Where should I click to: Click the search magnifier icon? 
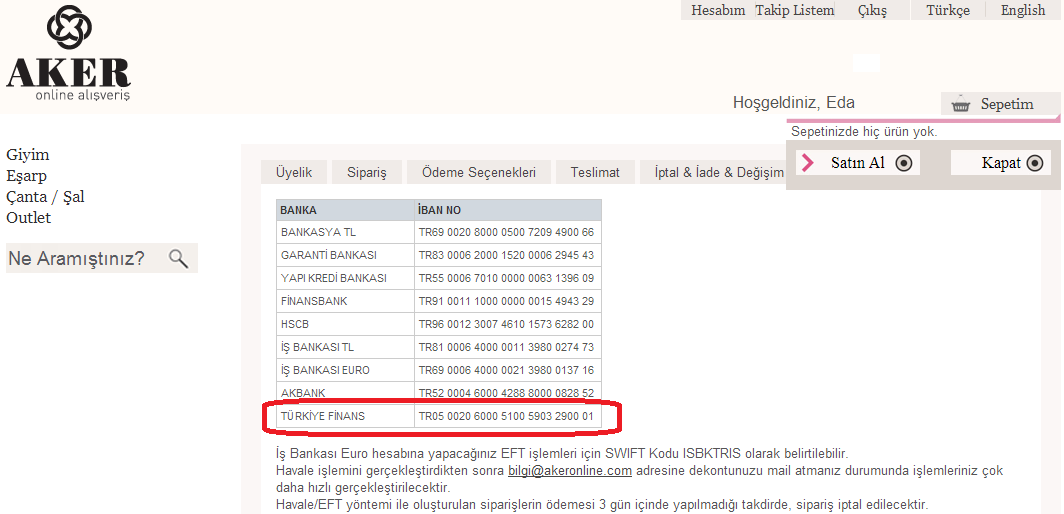[x=178, y=258]
